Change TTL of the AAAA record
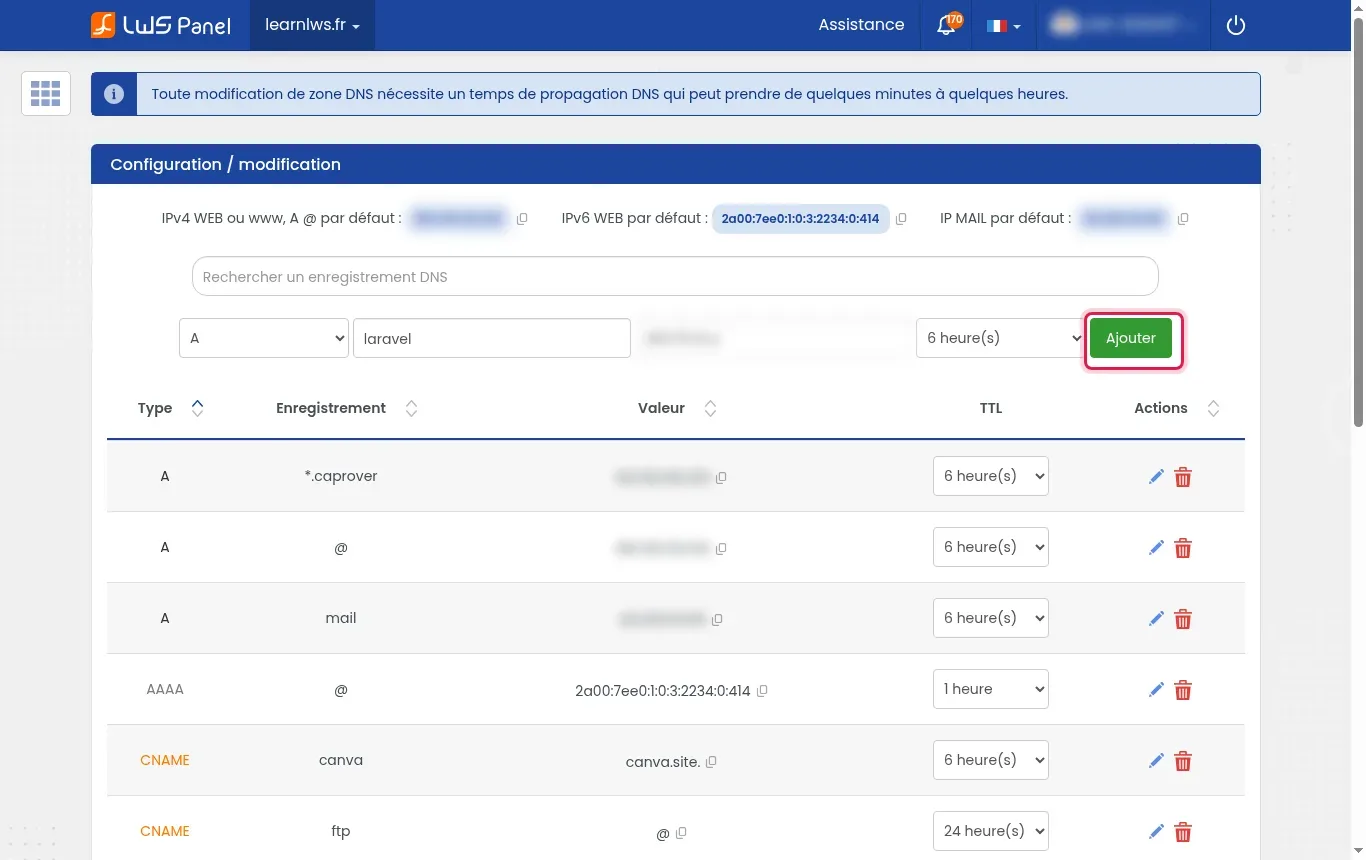This screenshot has height=860, width=1366. [991, 689]
